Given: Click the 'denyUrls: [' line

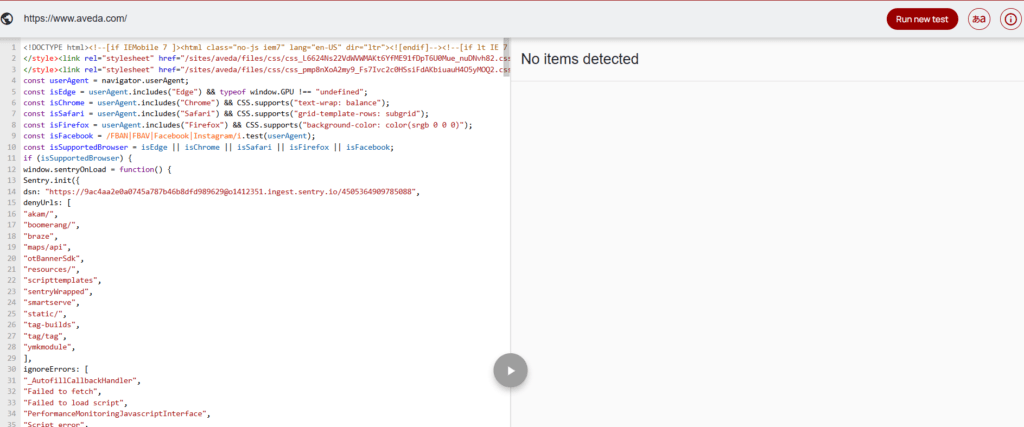Looking at the screenshot, I should (47, 202).
